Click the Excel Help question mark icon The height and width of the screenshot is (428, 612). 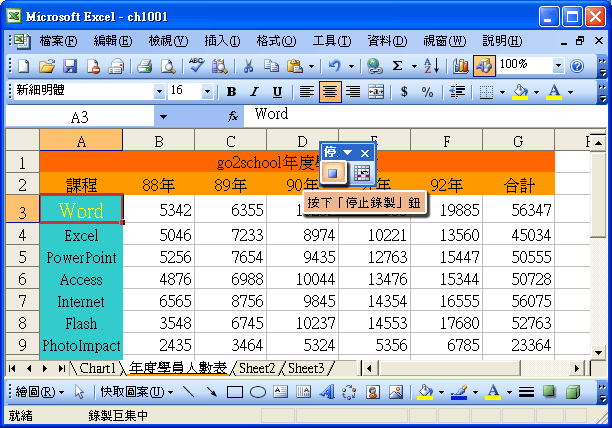(577, 66)
